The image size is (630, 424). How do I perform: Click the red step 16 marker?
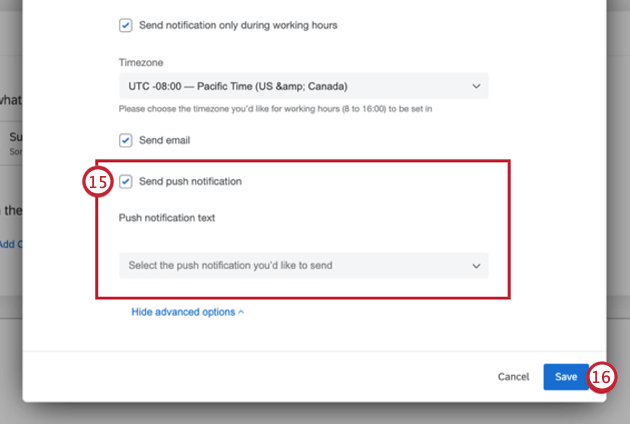tap(600, 377)
